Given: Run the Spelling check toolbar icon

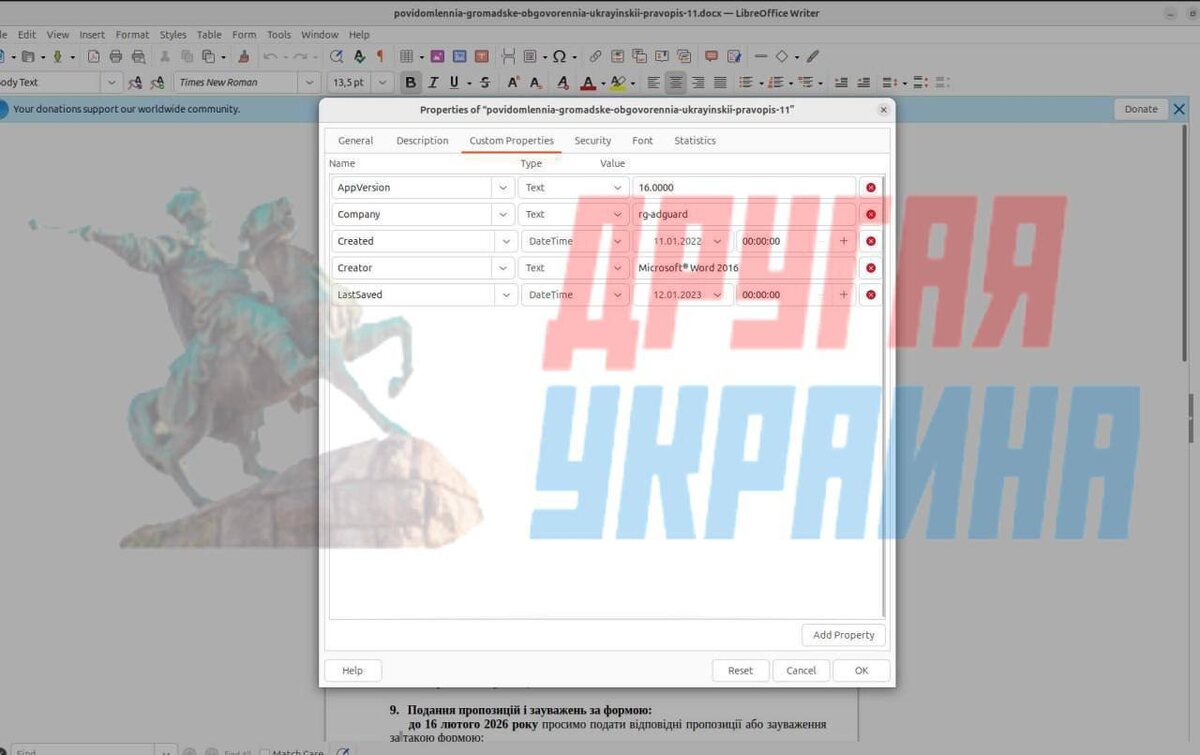Looking at the screenshot, I should coord(359,57).
